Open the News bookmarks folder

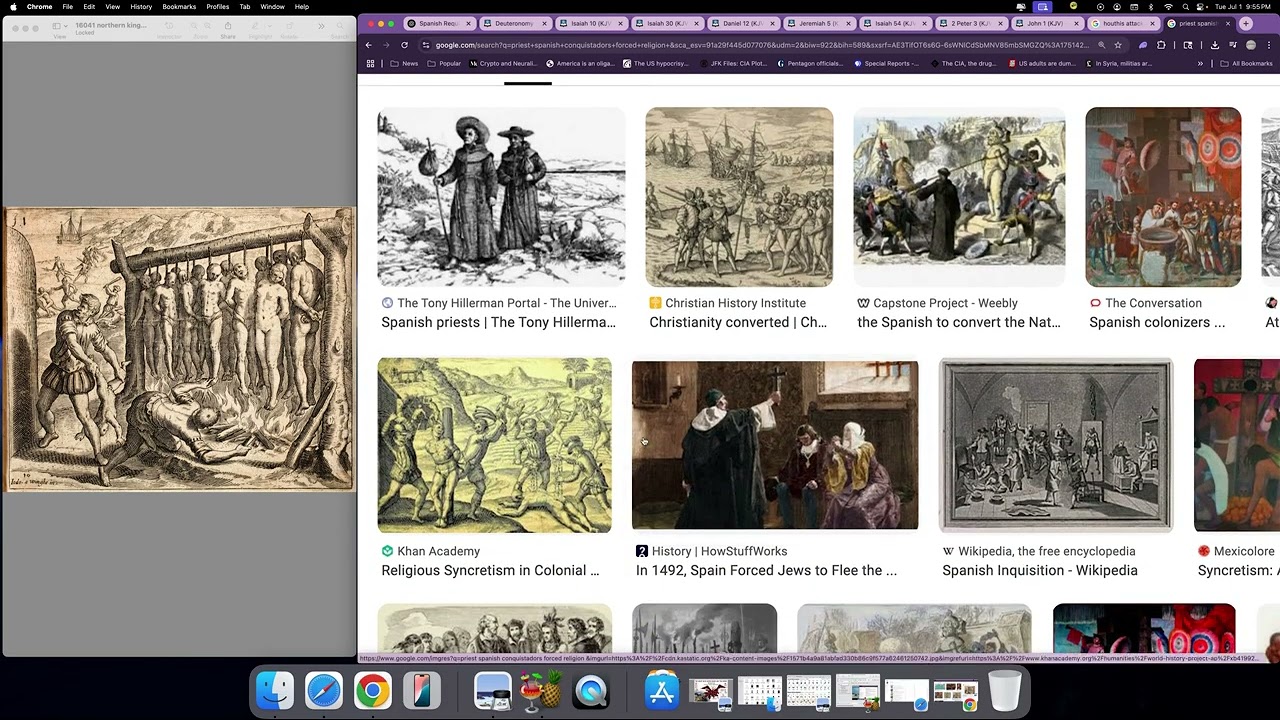pyautogui.click(x=404, y=64)
